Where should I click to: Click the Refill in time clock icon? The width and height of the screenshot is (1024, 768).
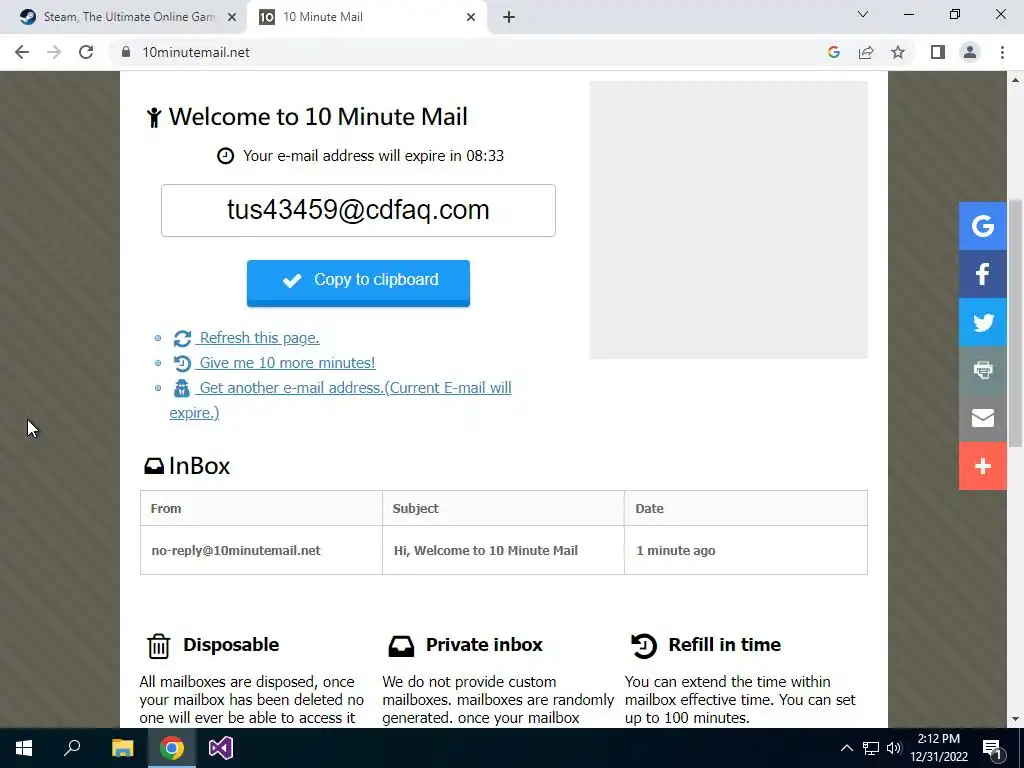click(x=644, y=645)
